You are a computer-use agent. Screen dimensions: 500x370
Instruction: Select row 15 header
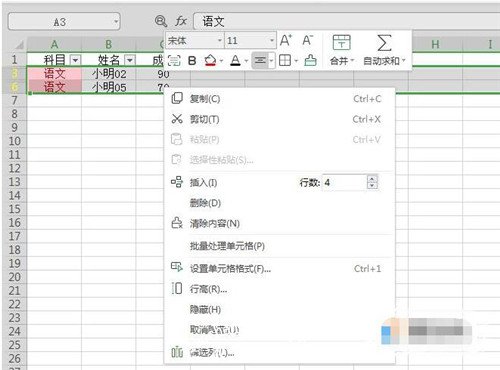tap(15, 209)
